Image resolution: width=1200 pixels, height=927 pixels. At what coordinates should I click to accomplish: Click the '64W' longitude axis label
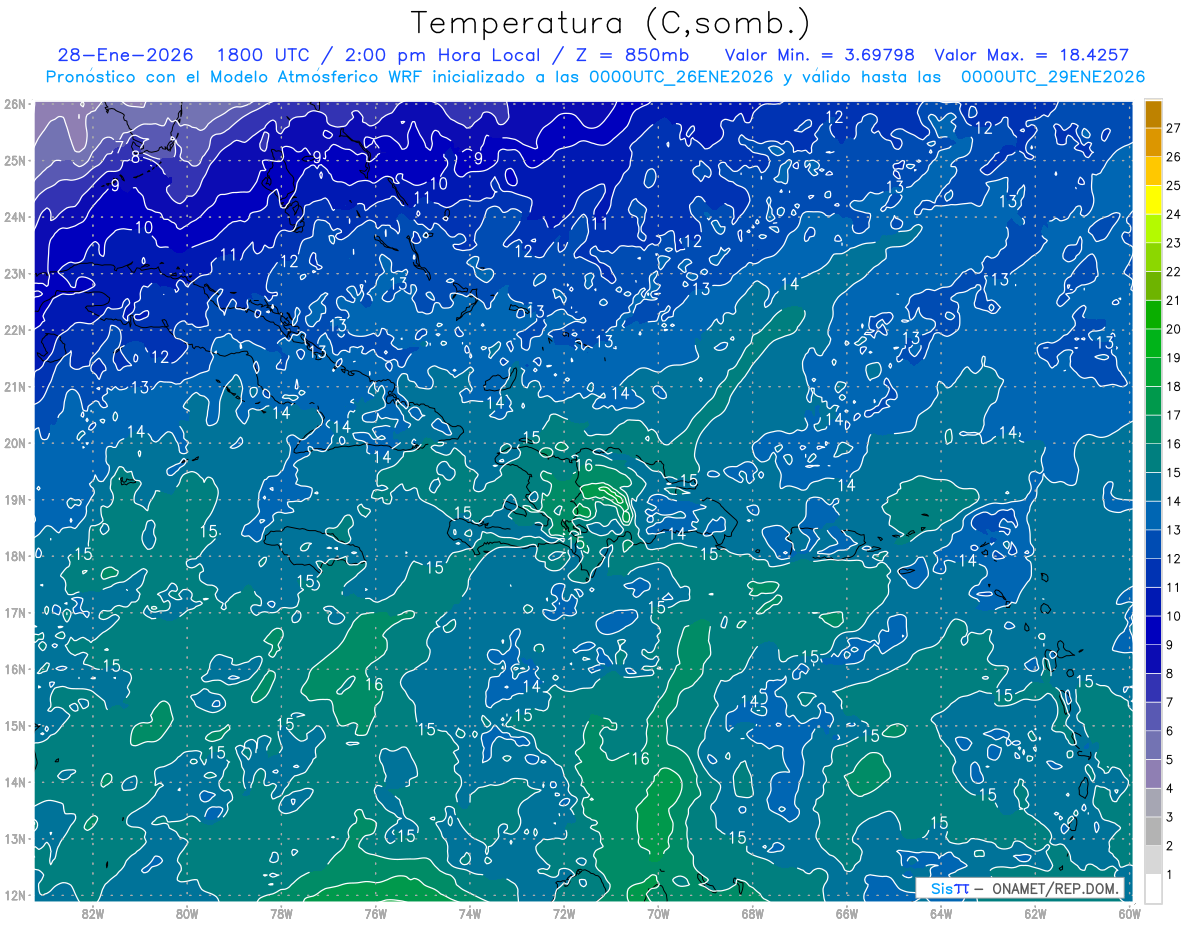pyautogui.click(x=941, y=913)
